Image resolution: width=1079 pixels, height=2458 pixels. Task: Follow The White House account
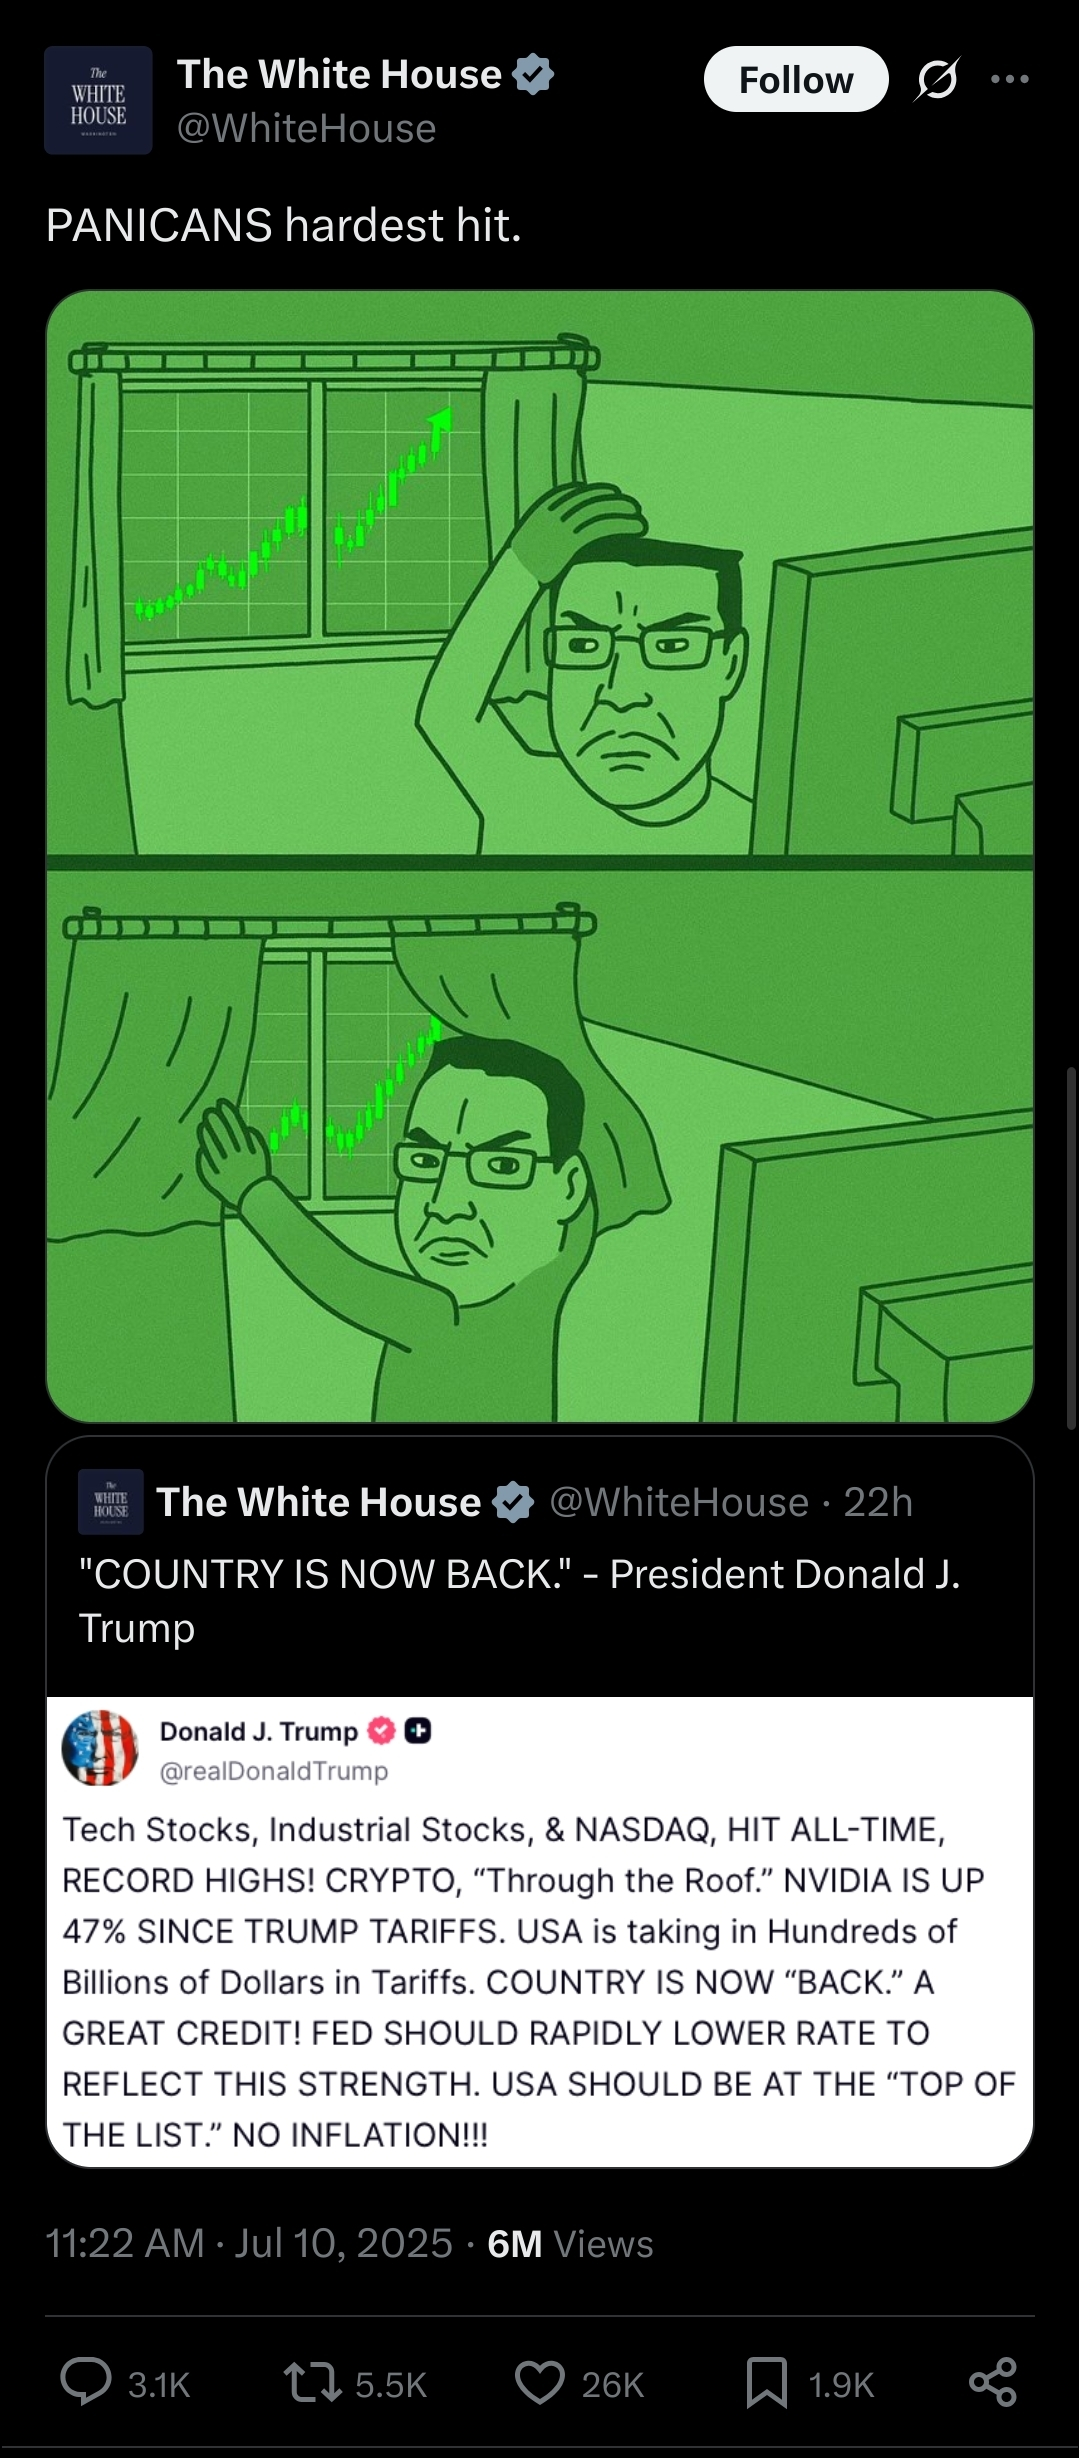click(796, 79)
